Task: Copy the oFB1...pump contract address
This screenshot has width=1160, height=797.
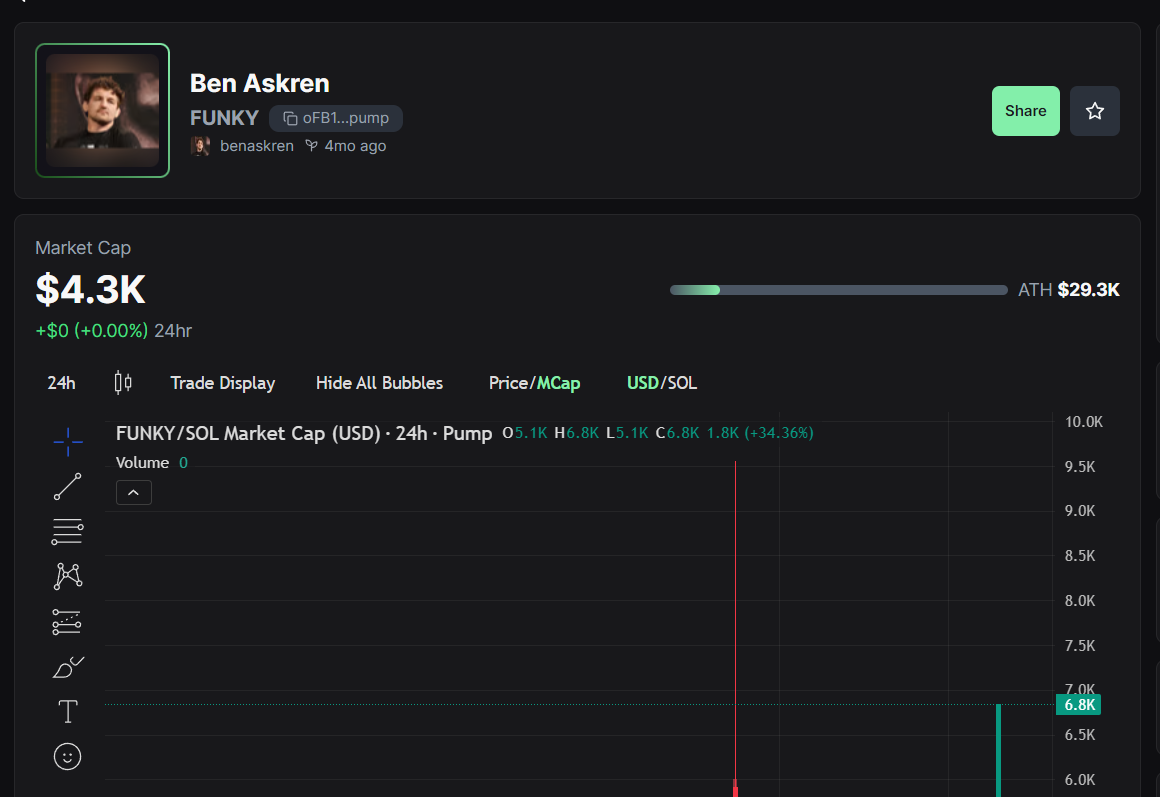Action: [336, 118]
